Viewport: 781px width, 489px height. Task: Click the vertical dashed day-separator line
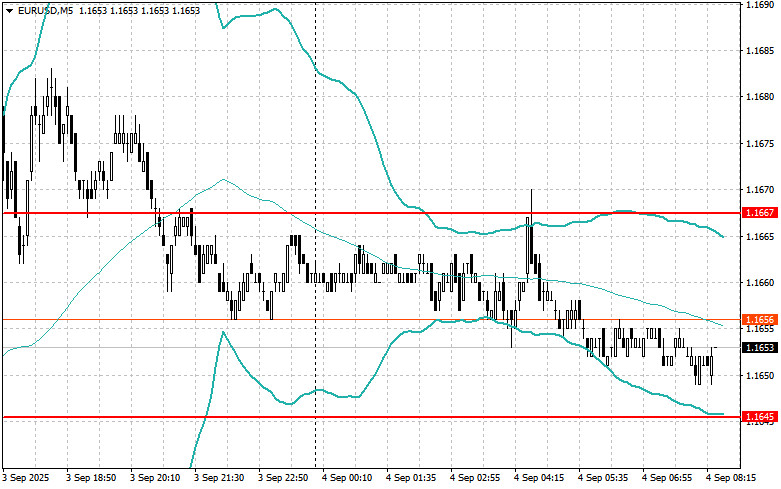(315, 234)
